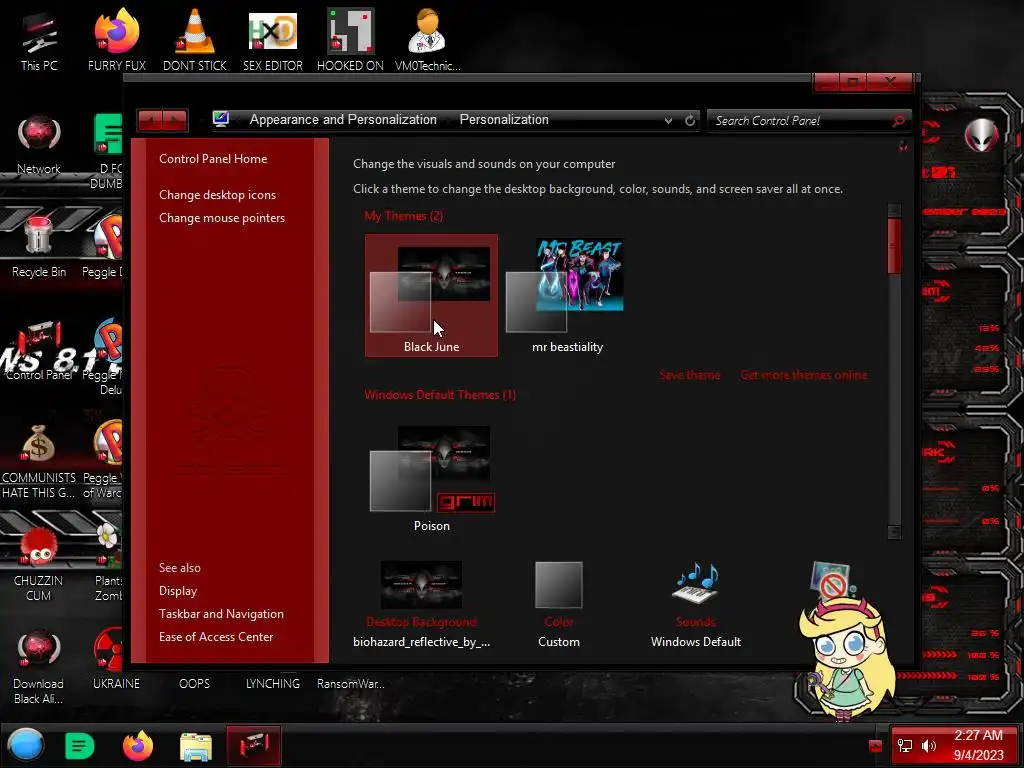
Task: Open the CHUZZIN CUM desktop shortcut
Action: pyautogui.click(x=39, y=564)
